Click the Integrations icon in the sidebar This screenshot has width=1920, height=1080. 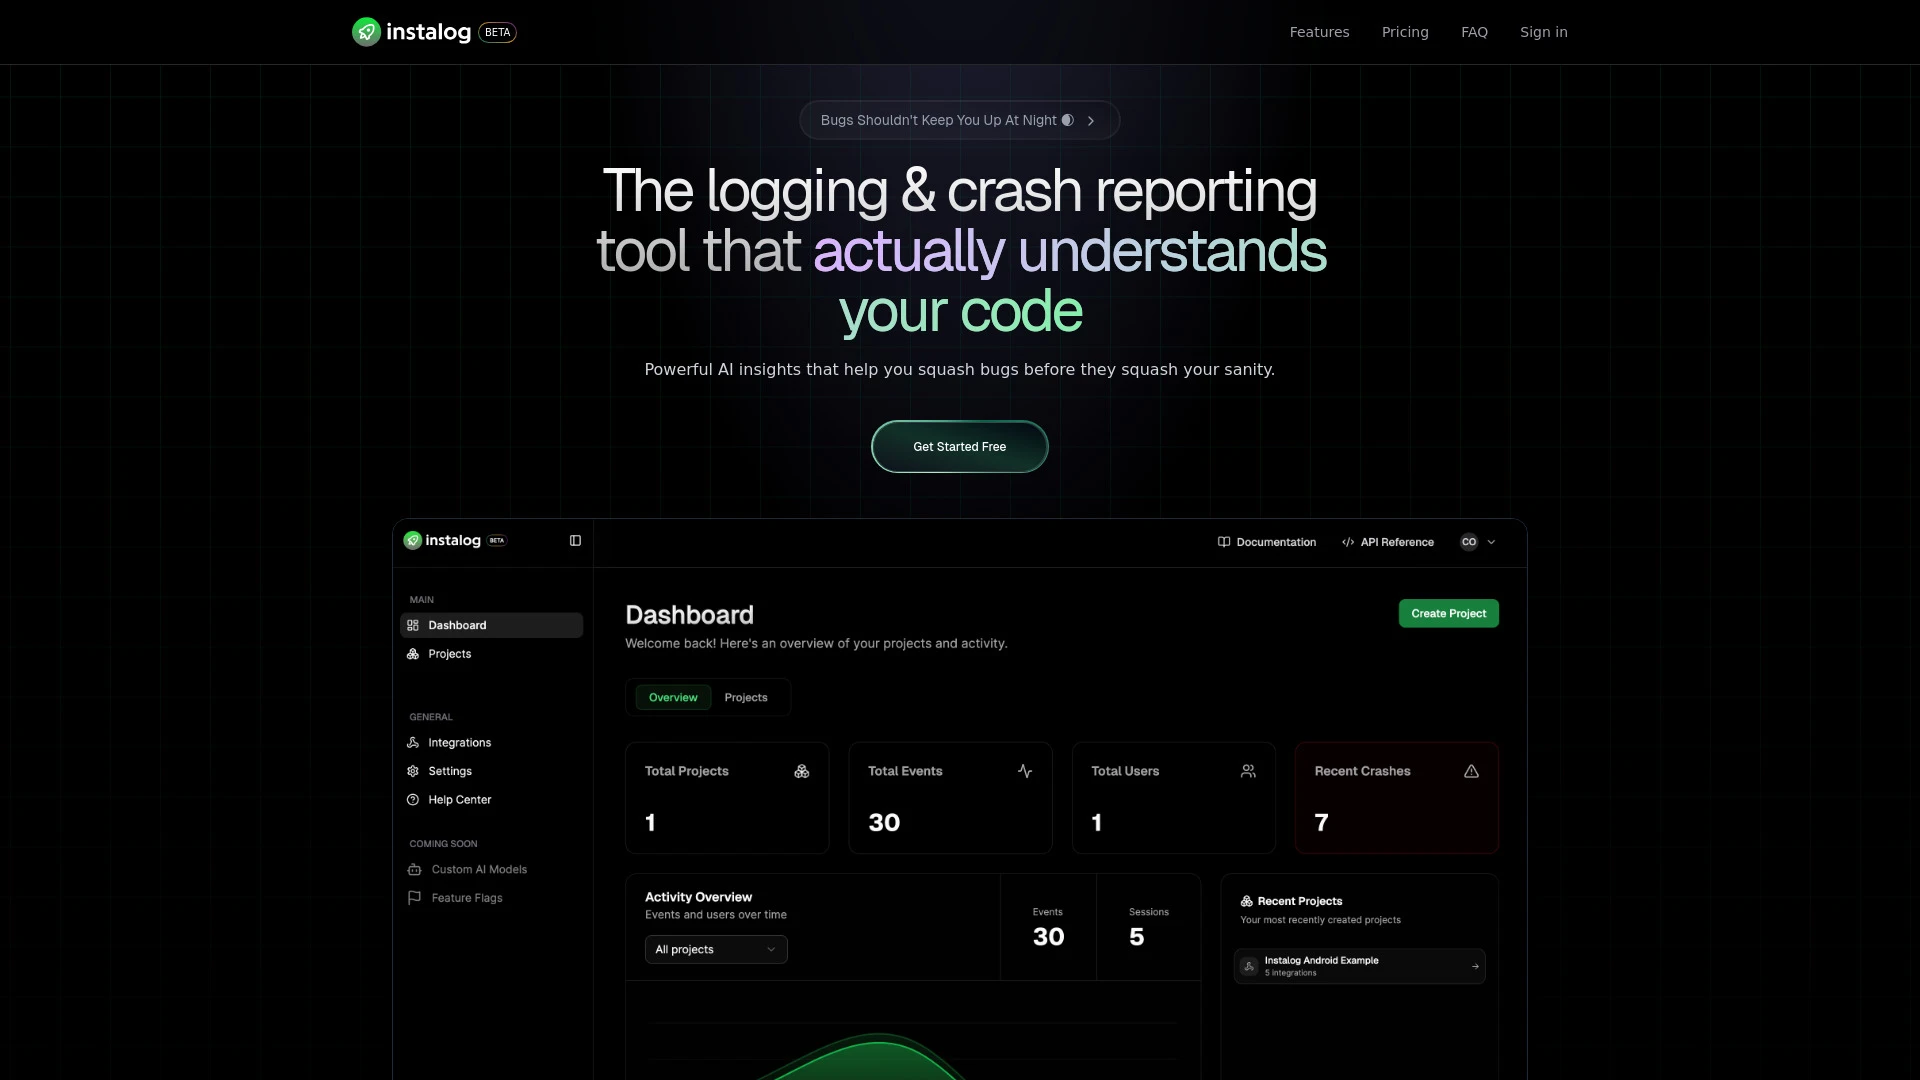click(413, 742)
